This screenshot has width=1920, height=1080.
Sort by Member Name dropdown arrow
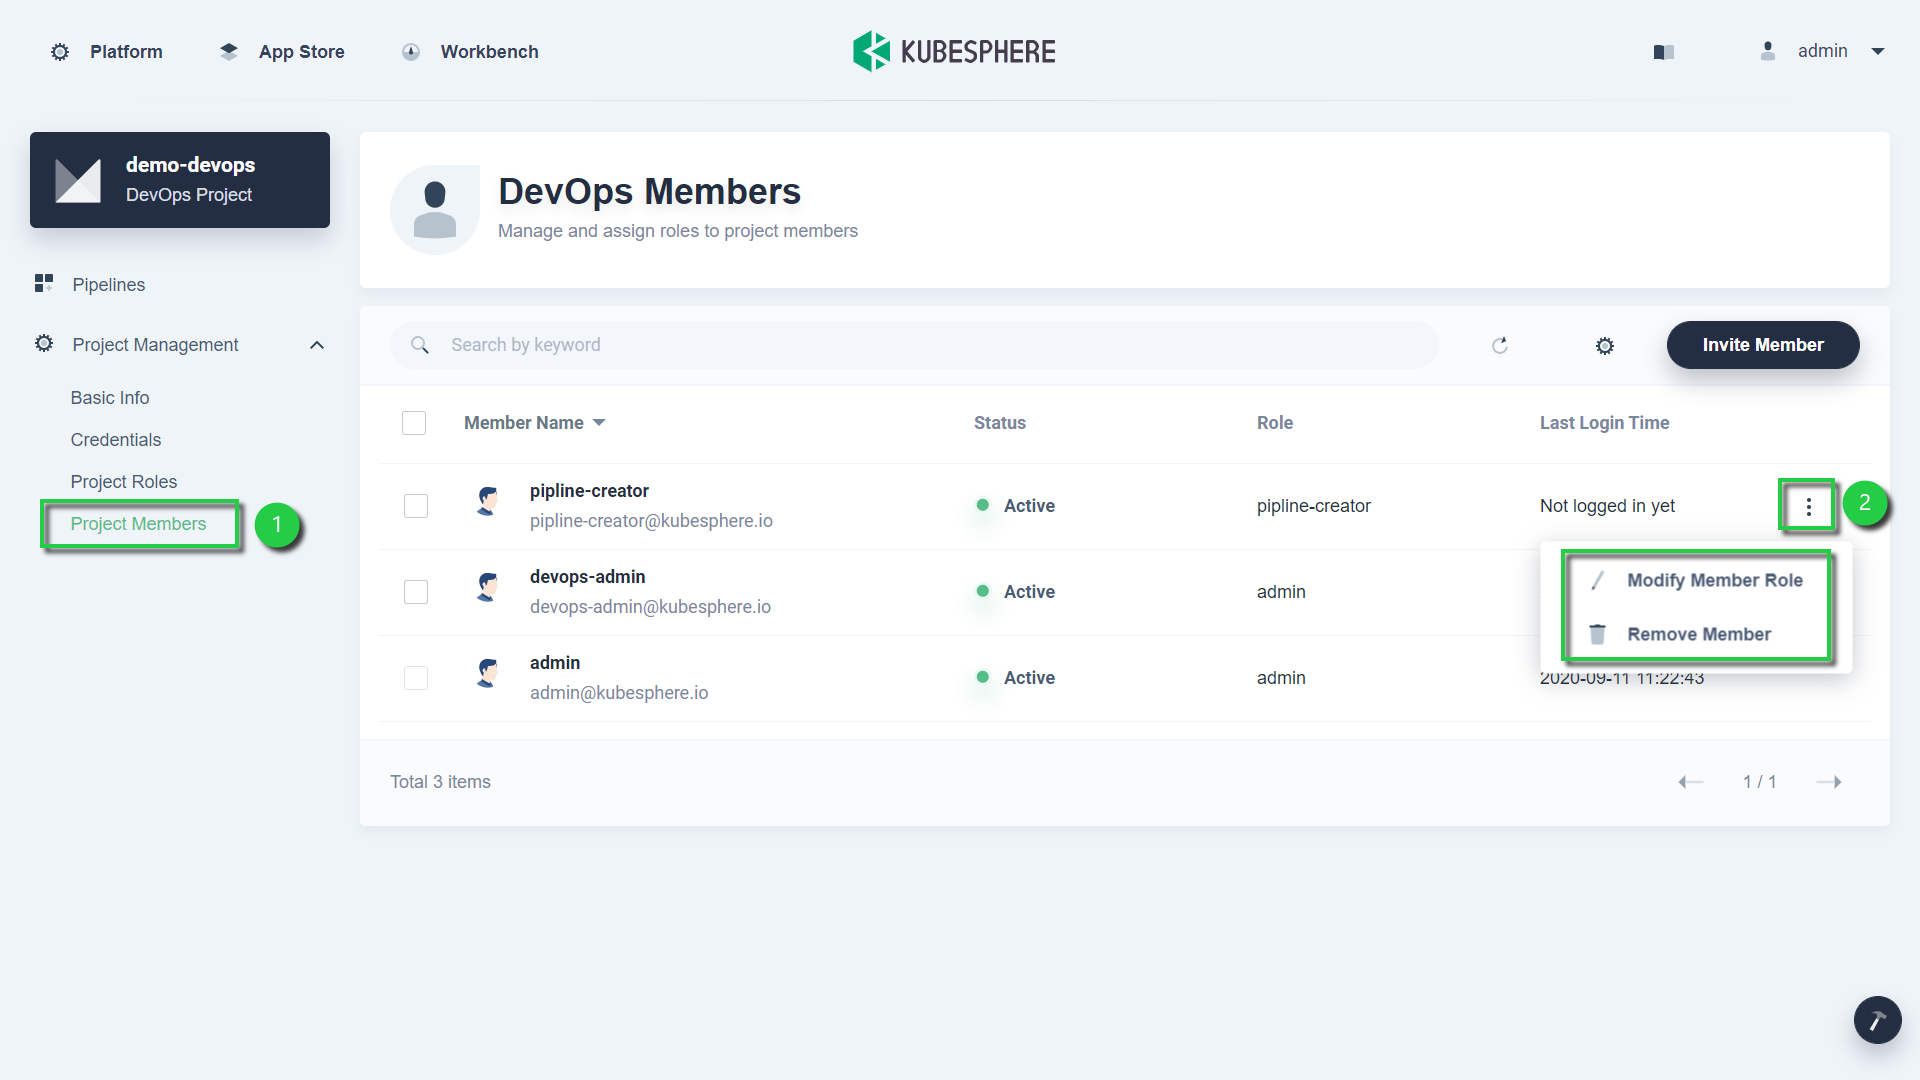599,423
